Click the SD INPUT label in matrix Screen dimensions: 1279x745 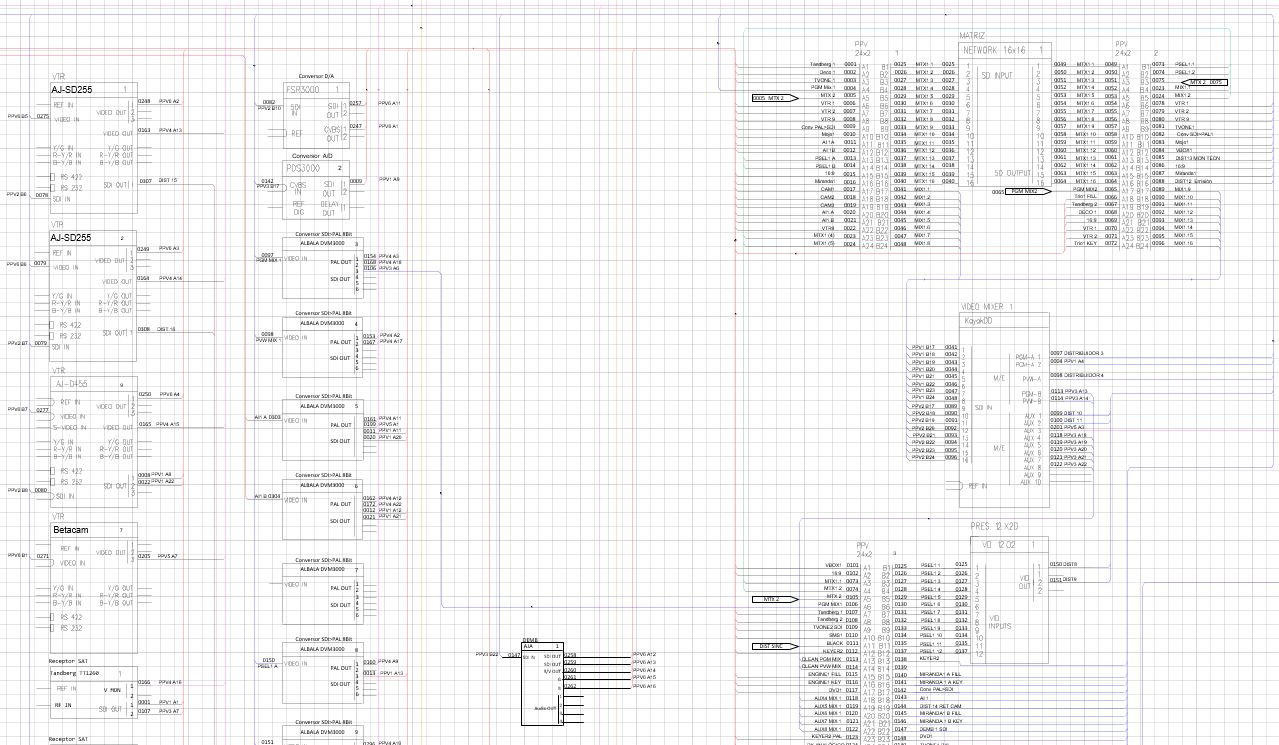[x=996, y=75]
